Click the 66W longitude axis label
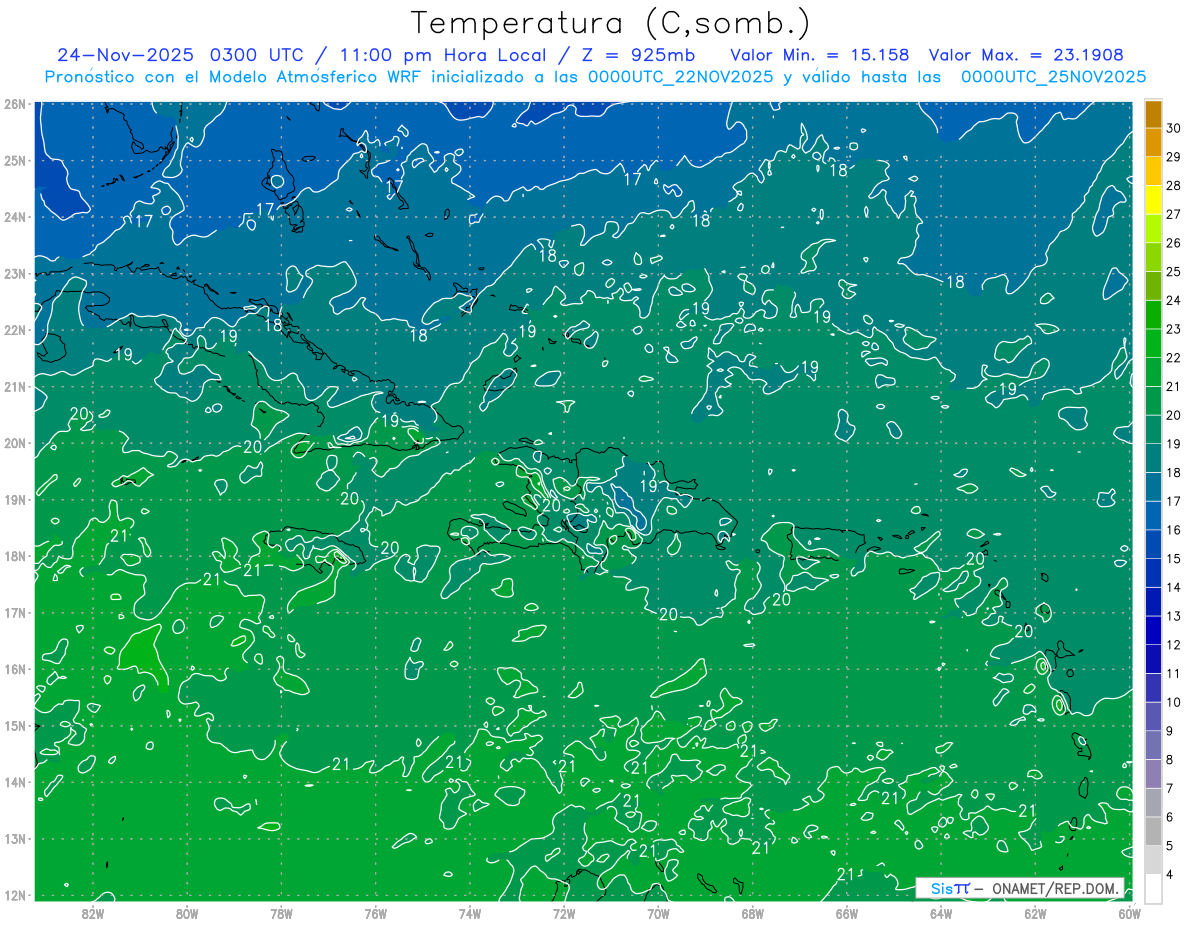This screenshot has height=927, width=1200. tap(847, 913)
